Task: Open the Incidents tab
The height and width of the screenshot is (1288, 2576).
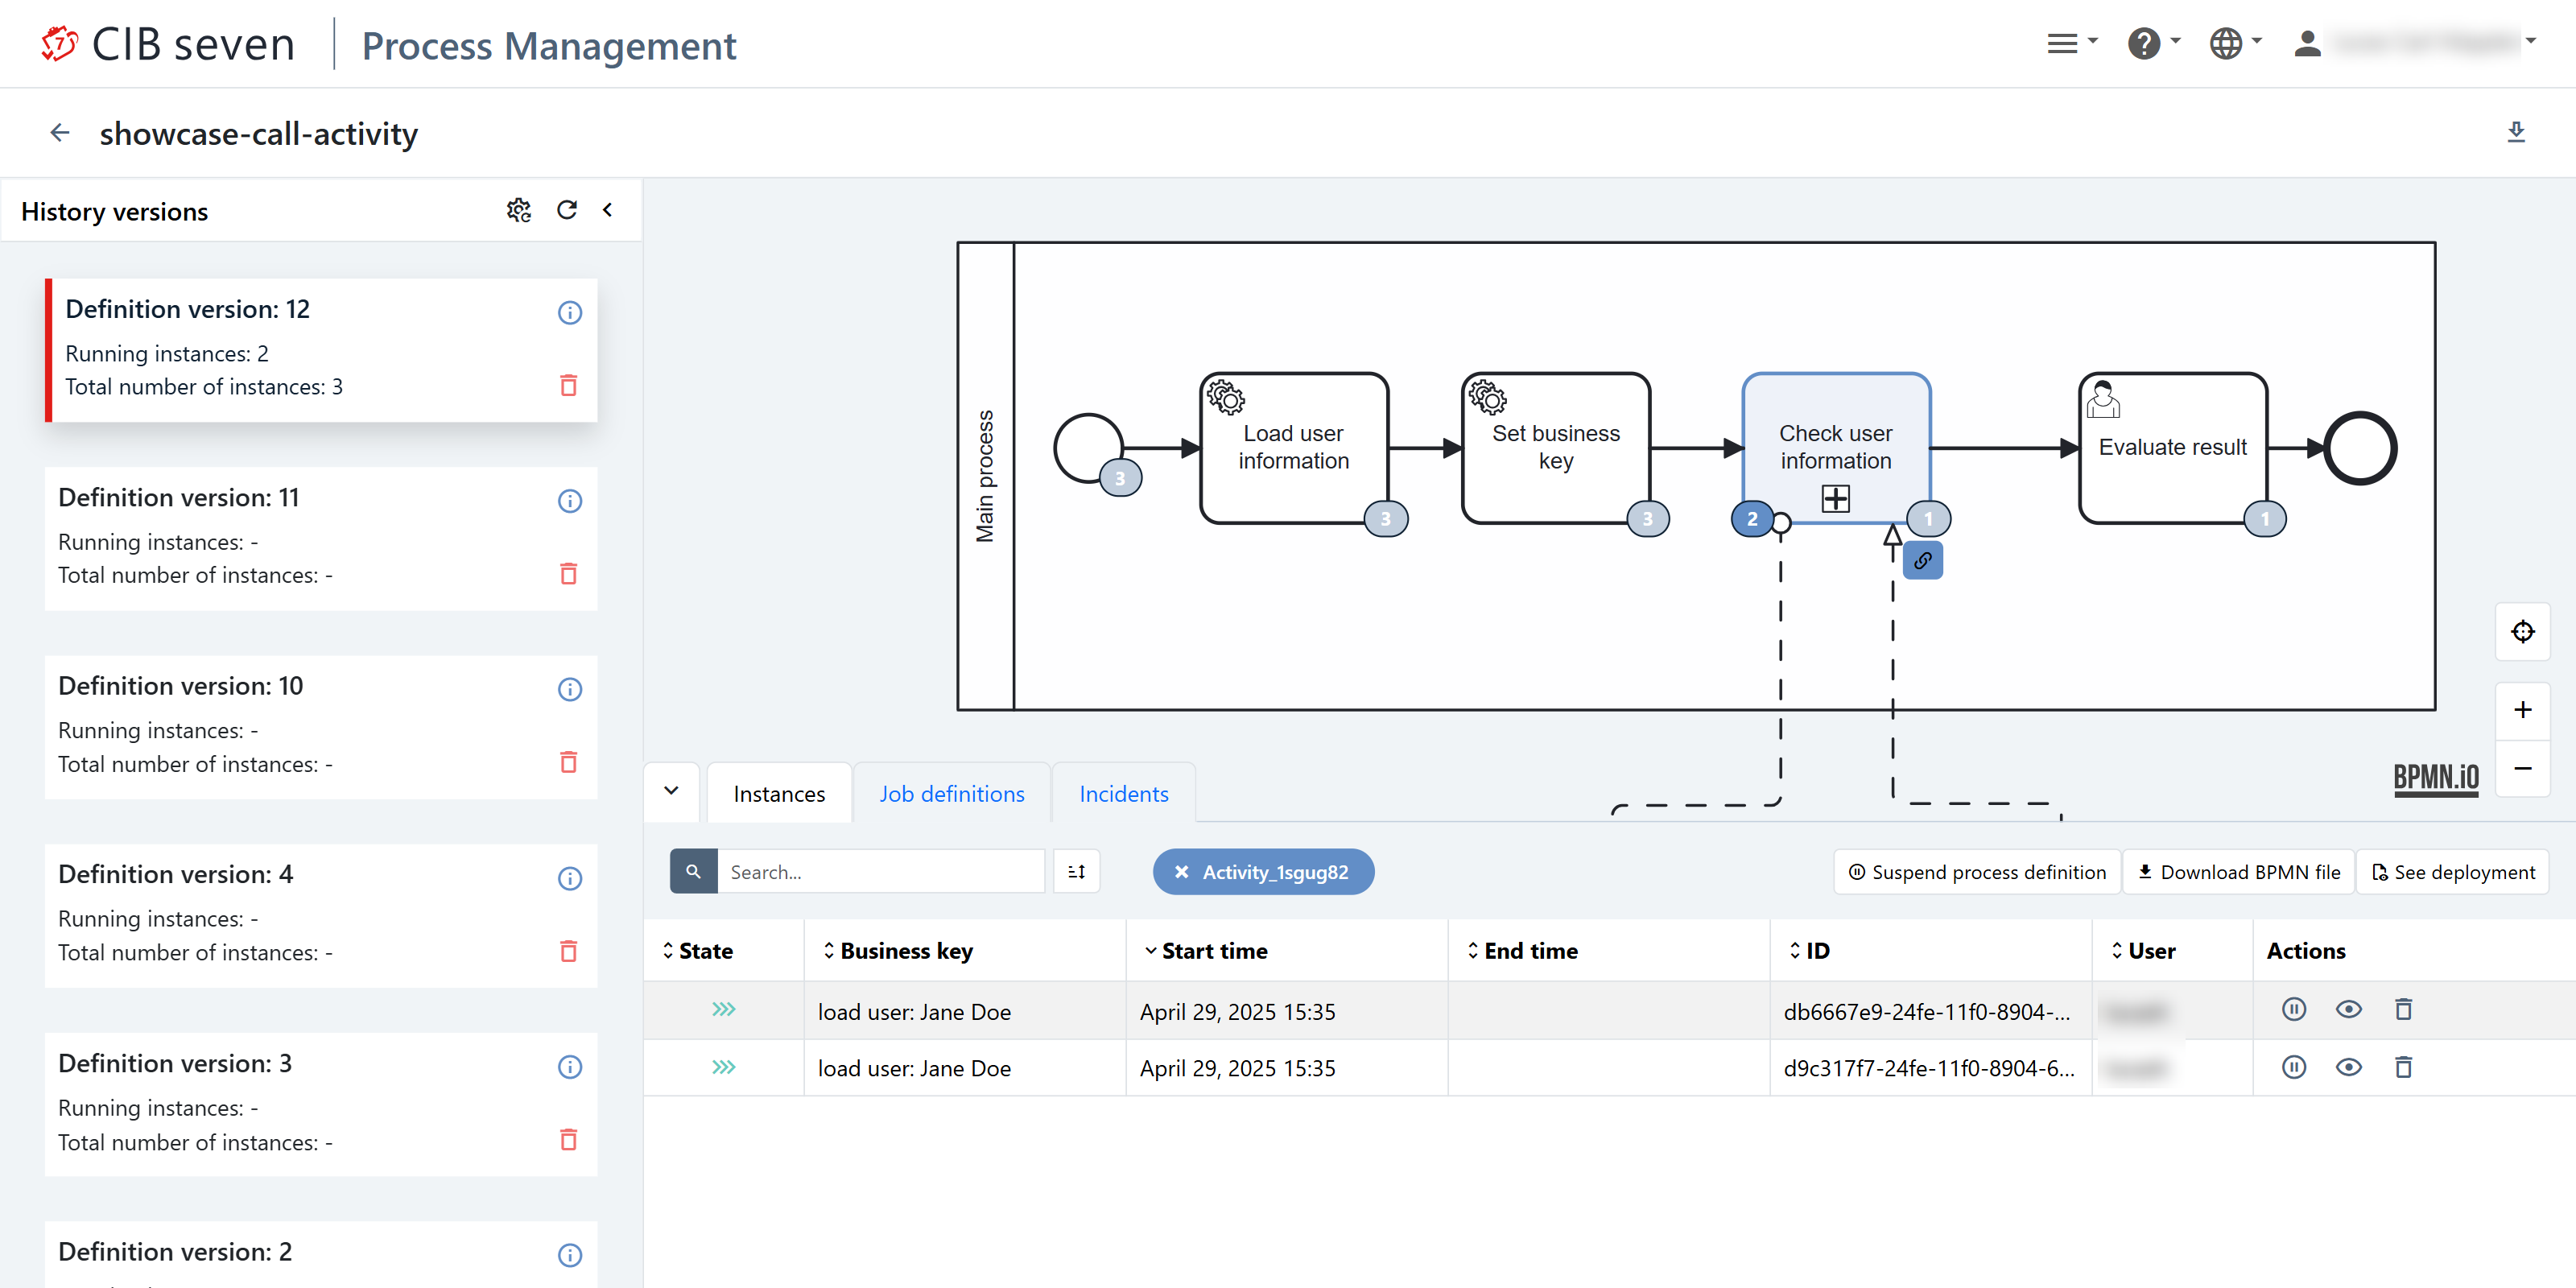Action: click(x=1123, y=794)
